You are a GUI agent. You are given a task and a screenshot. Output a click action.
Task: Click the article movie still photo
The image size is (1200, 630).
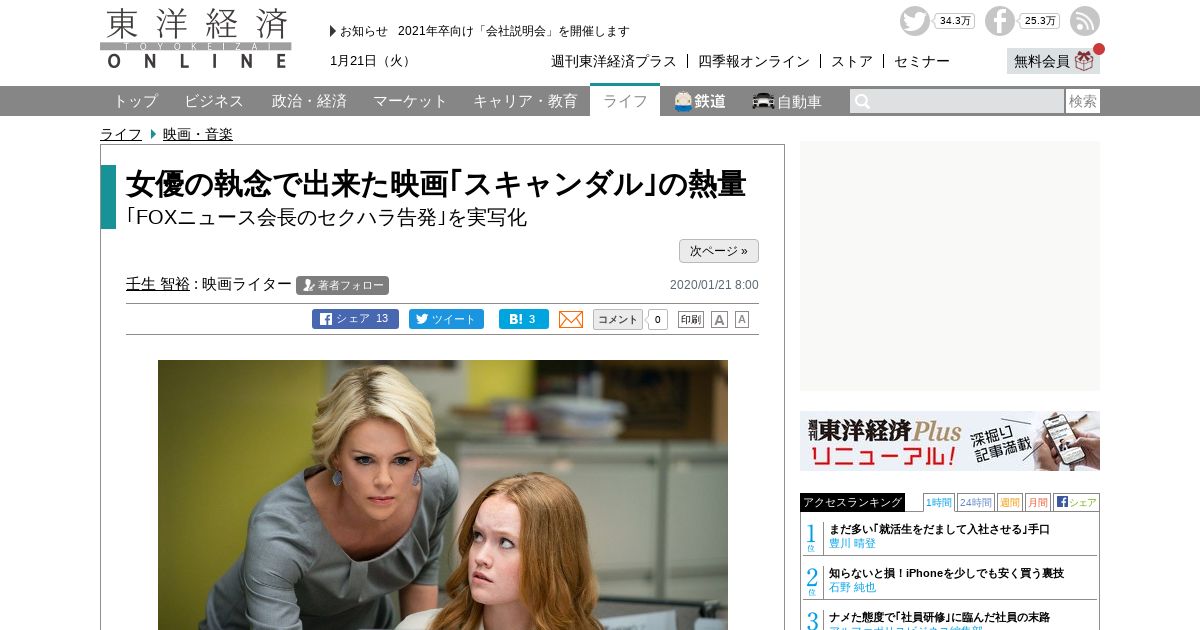point(443,495)
